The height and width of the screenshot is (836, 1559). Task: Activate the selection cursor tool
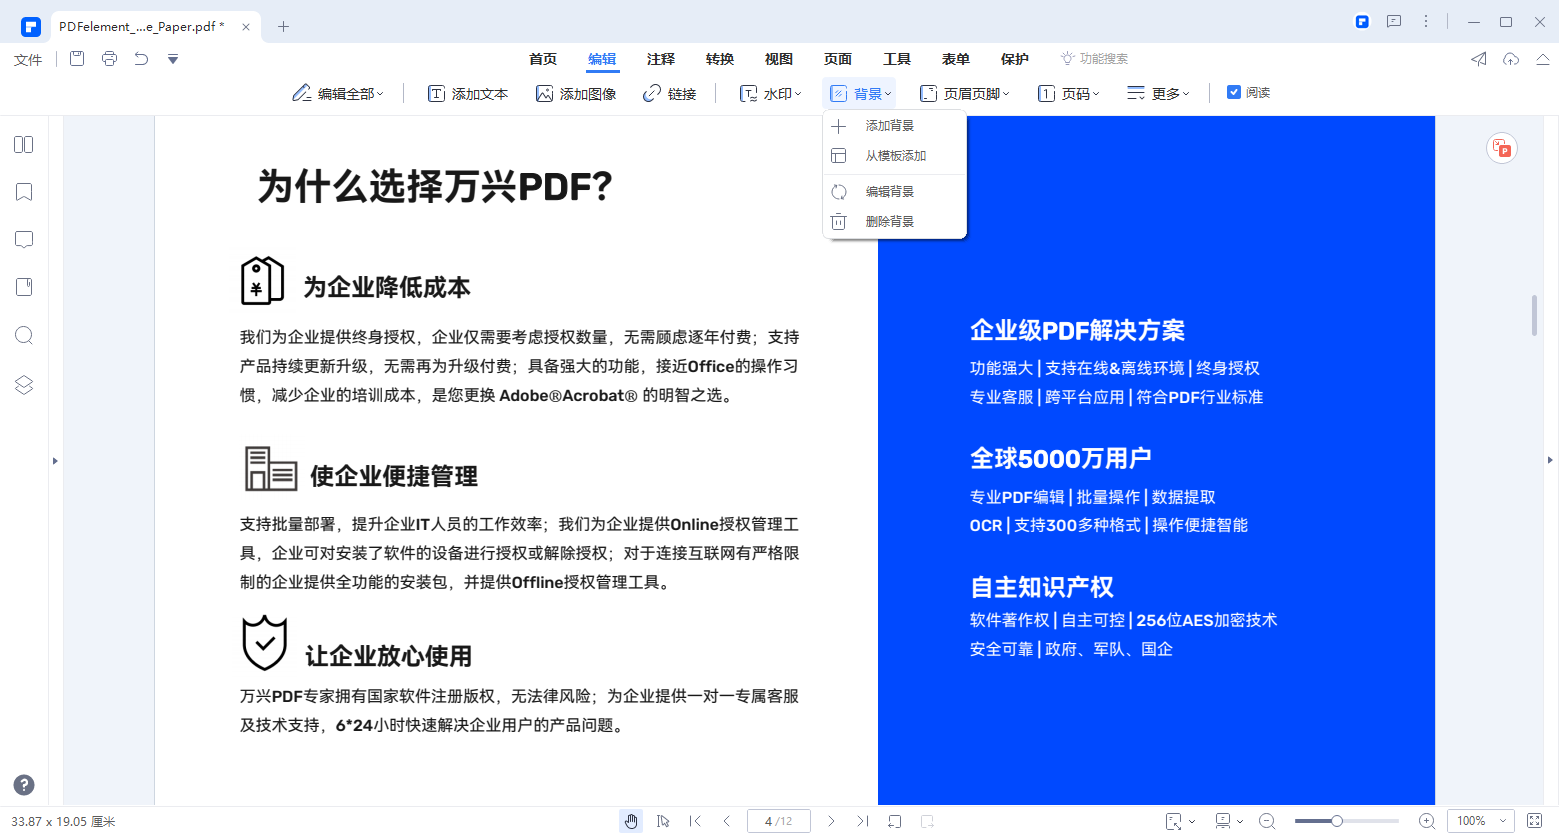(x=663, y=821)
